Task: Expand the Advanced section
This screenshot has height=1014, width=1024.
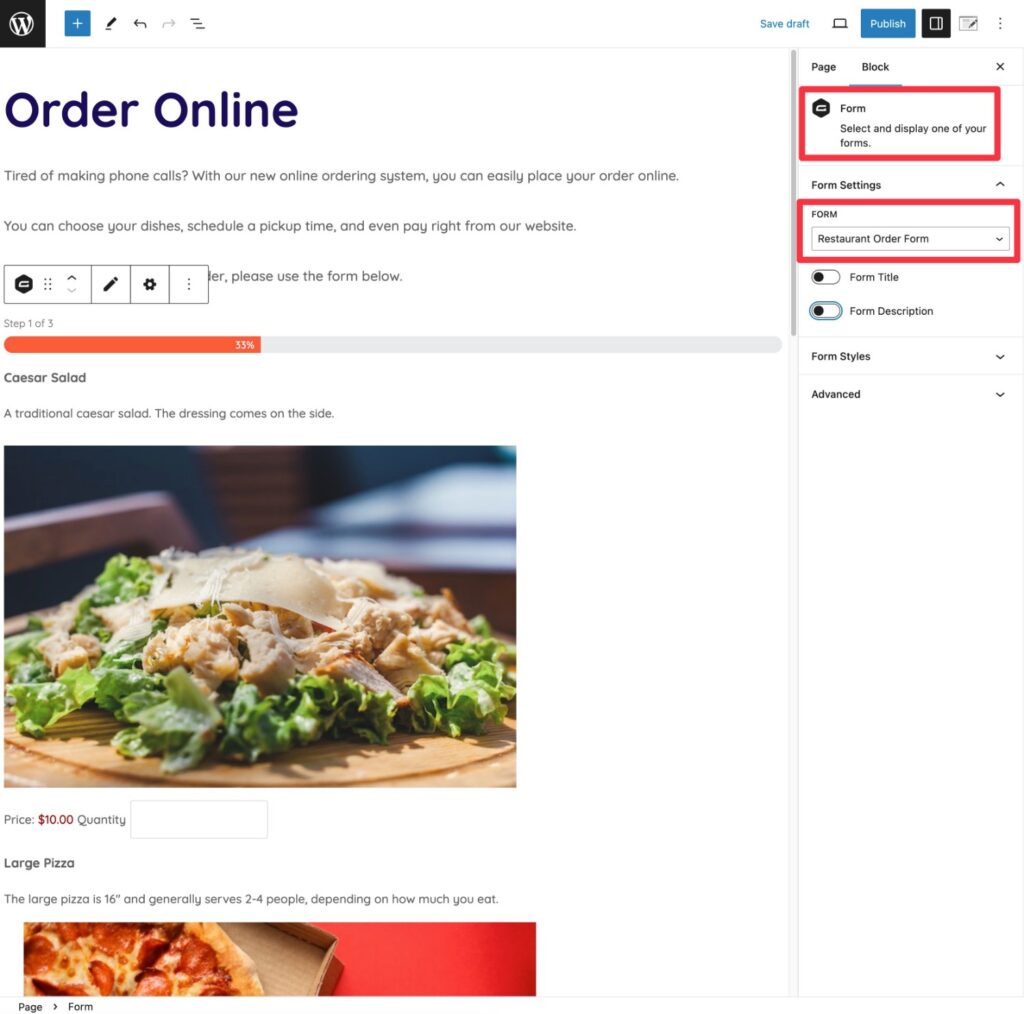Action: (x=909, y=394)
